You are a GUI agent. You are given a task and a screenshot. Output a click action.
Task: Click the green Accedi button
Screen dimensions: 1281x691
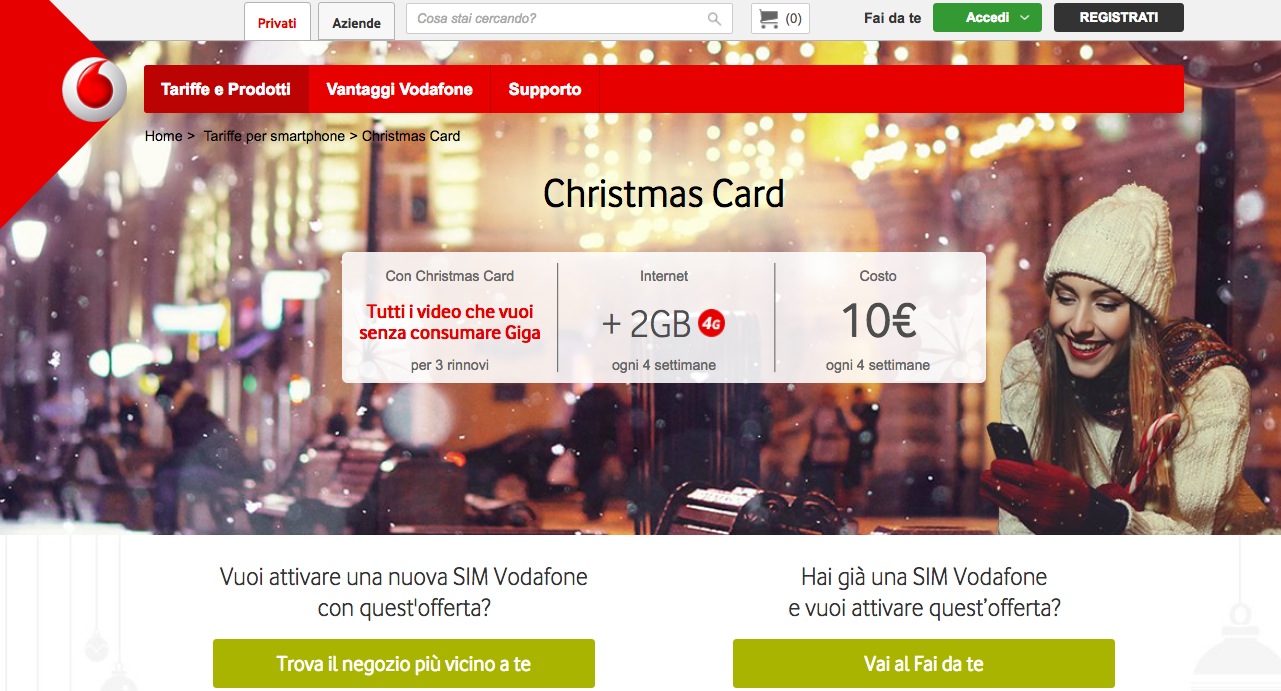pyautogui.click(x=987, y=18)
